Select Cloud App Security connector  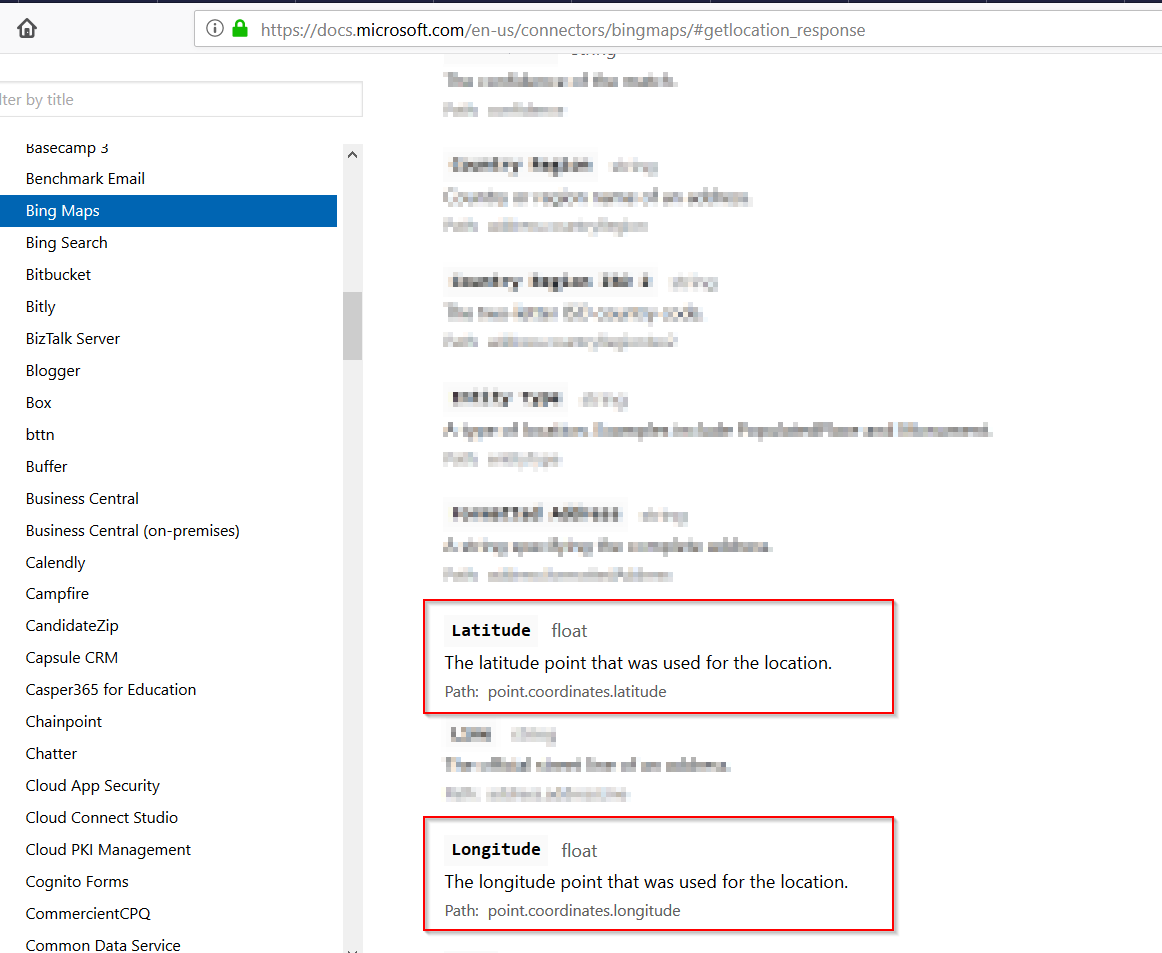tap(93, 786)
